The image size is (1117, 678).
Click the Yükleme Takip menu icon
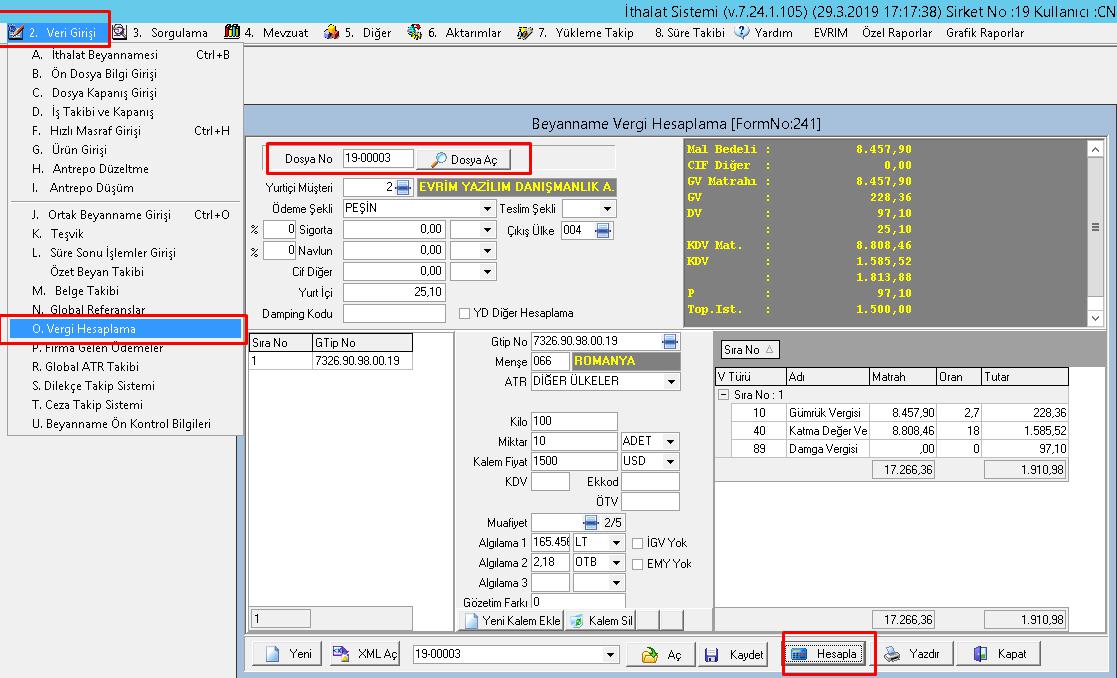[525, 32]
